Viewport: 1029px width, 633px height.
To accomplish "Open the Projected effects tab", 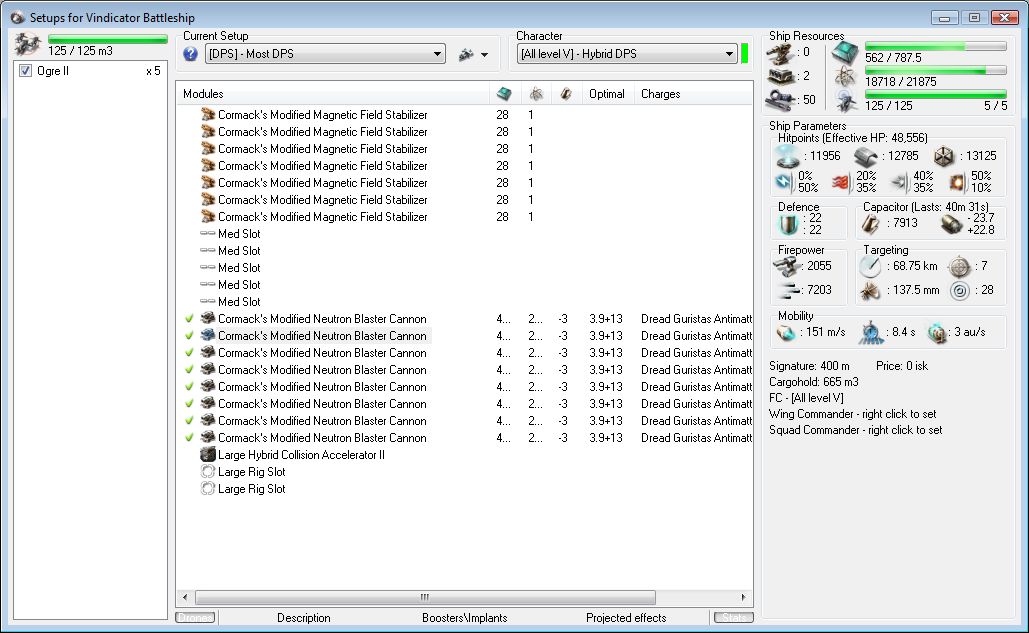I will pyautogui.click(x=626, y=618).
